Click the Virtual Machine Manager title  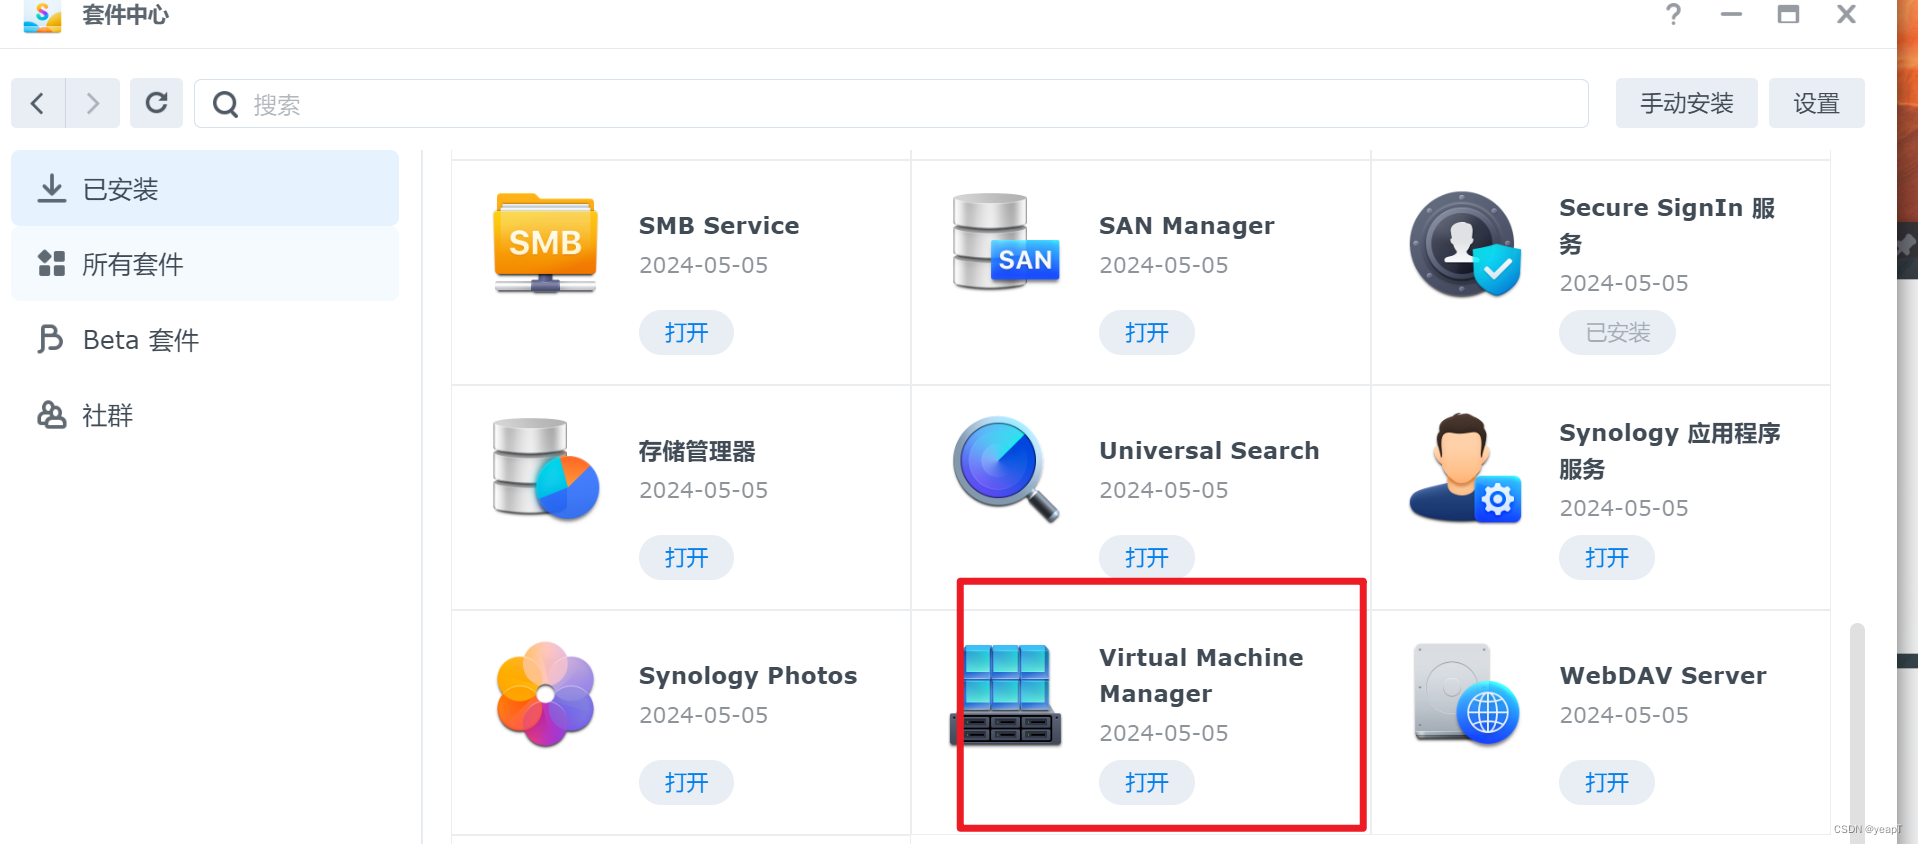click(x=1201, y=676)
